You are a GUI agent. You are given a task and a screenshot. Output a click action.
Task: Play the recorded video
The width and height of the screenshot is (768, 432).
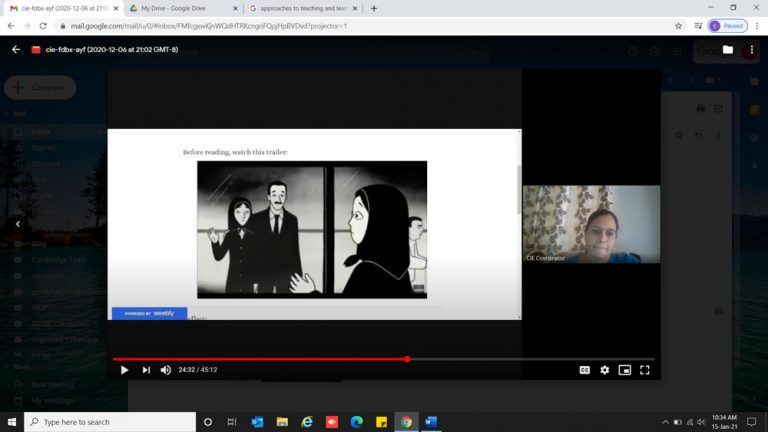124,370
